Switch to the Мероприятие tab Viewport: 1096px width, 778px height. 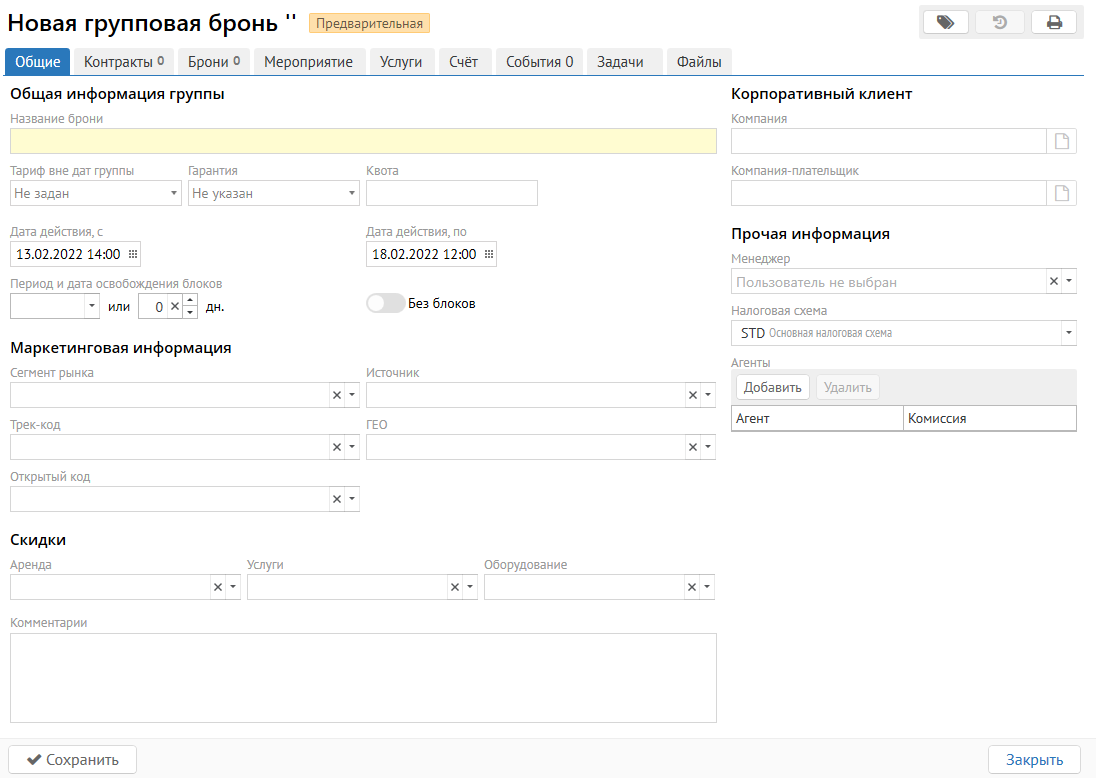pyautogui.click(x=308, y=62)
